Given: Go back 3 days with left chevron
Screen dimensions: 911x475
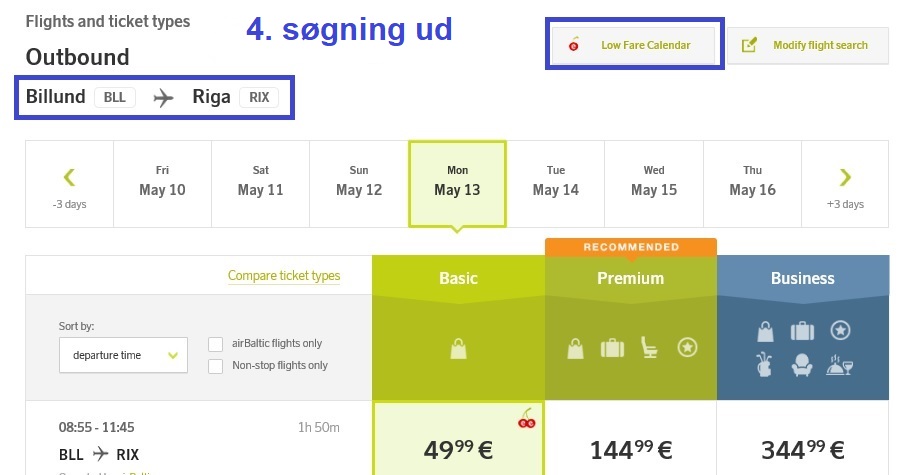Looking at the screenshot, I should (x=69, y=185).
